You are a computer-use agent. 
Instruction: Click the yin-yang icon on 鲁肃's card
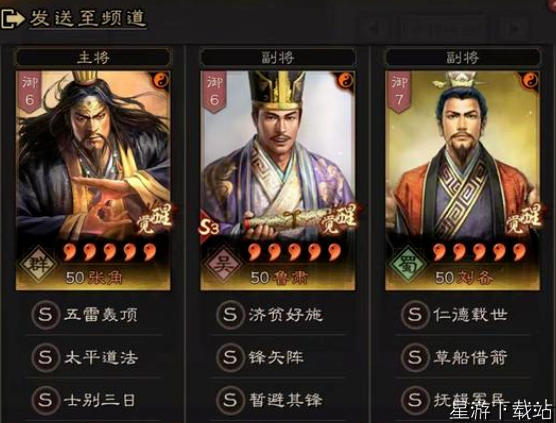(x=346, y=80)
